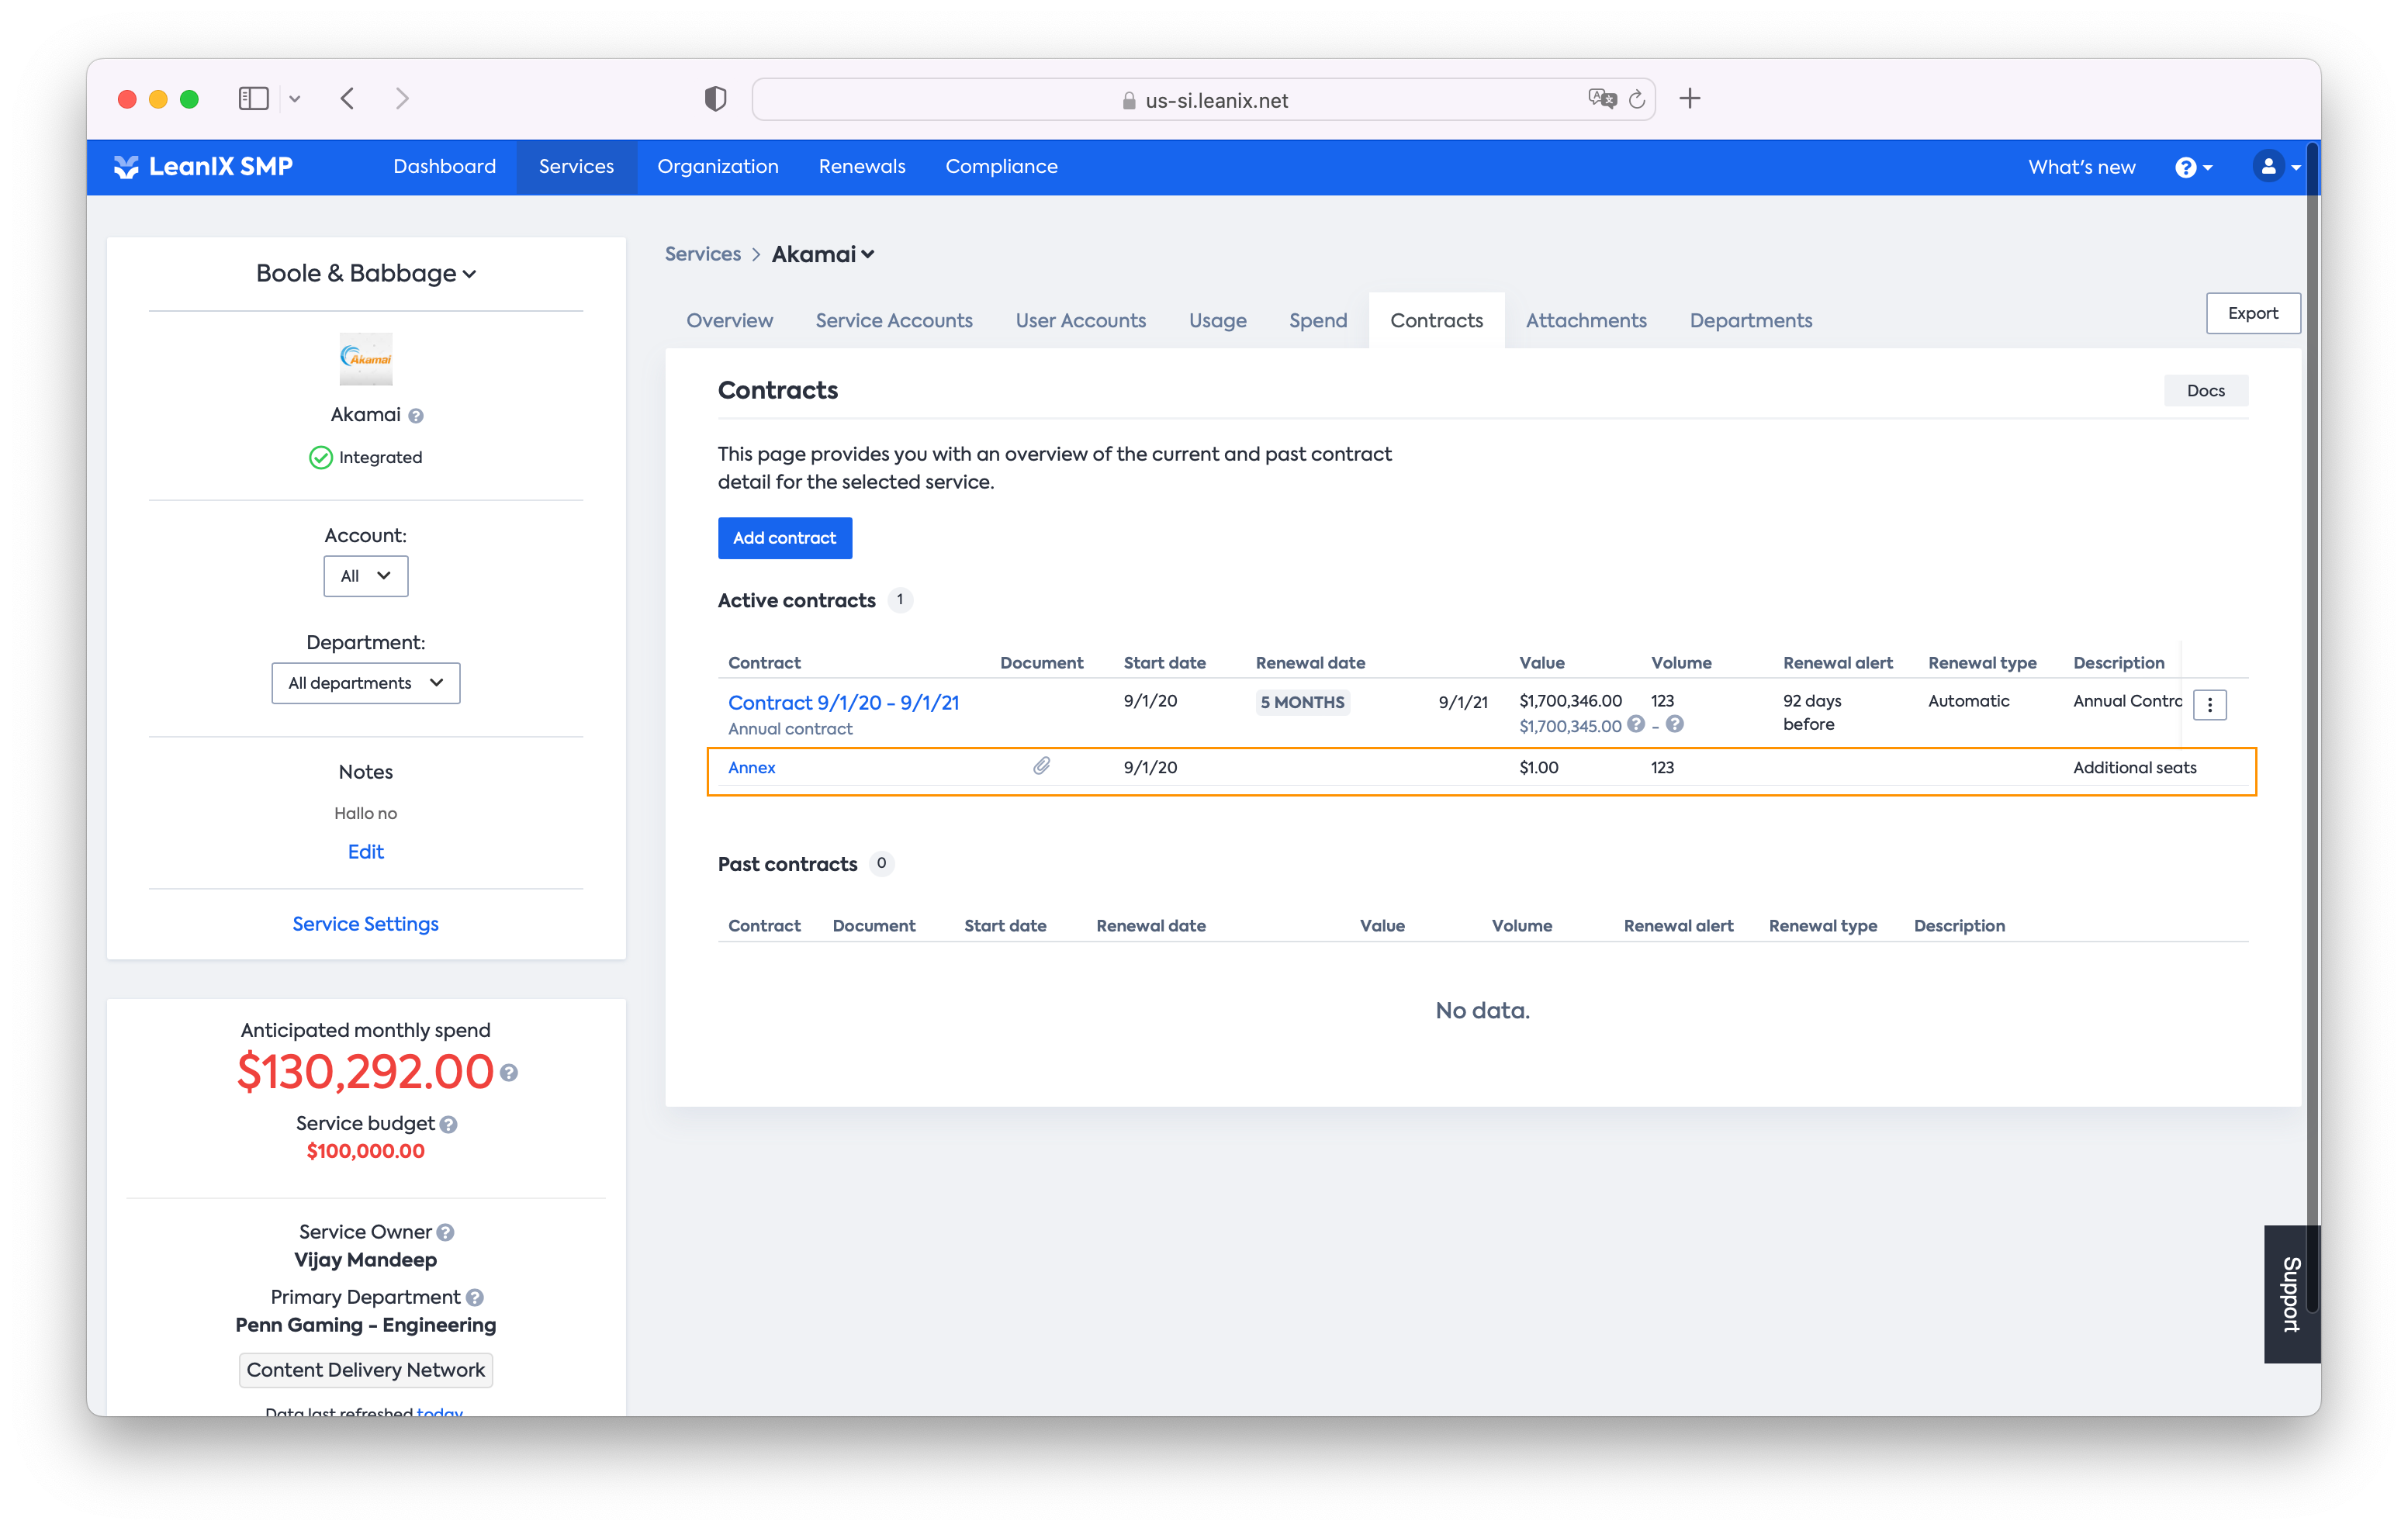This screenshot has height=1531, width=2408.
Task: Open the Service Settings link
Action: (366, 924)
